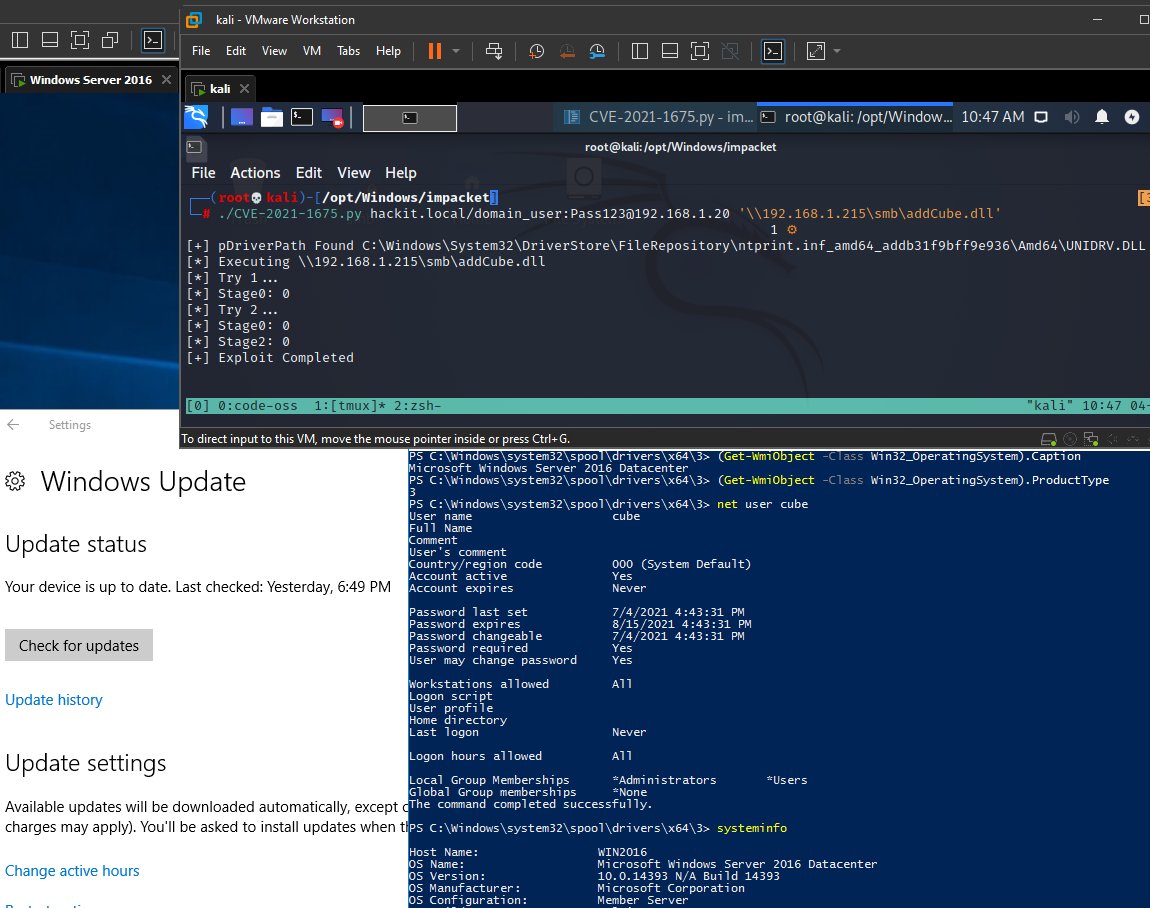This screenshot has height=908, width=1150.
Task: Click the Unity mode icon in kali toolbar
Action: tap(730, 51)
